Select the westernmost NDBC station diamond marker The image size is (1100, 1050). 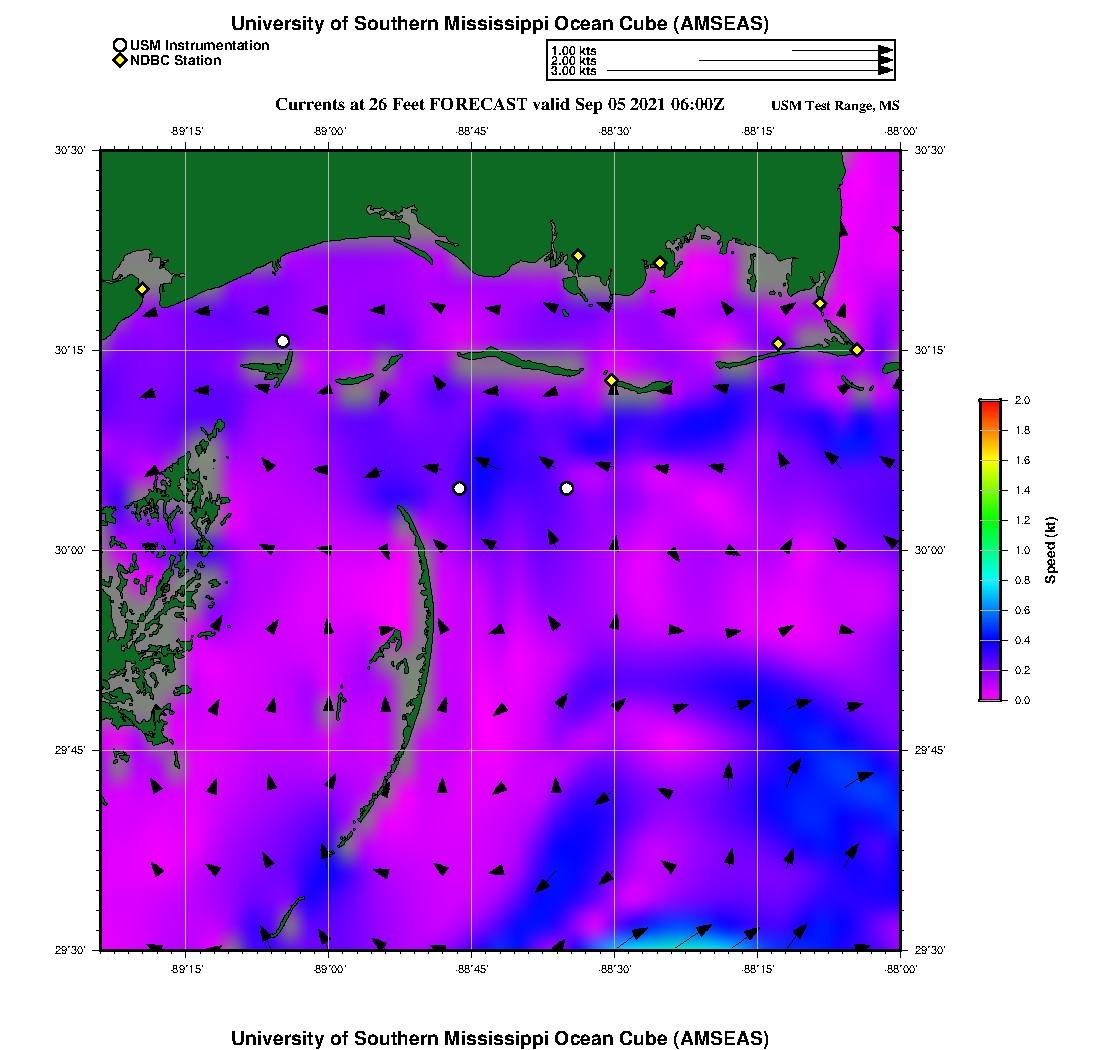(143, 289)
